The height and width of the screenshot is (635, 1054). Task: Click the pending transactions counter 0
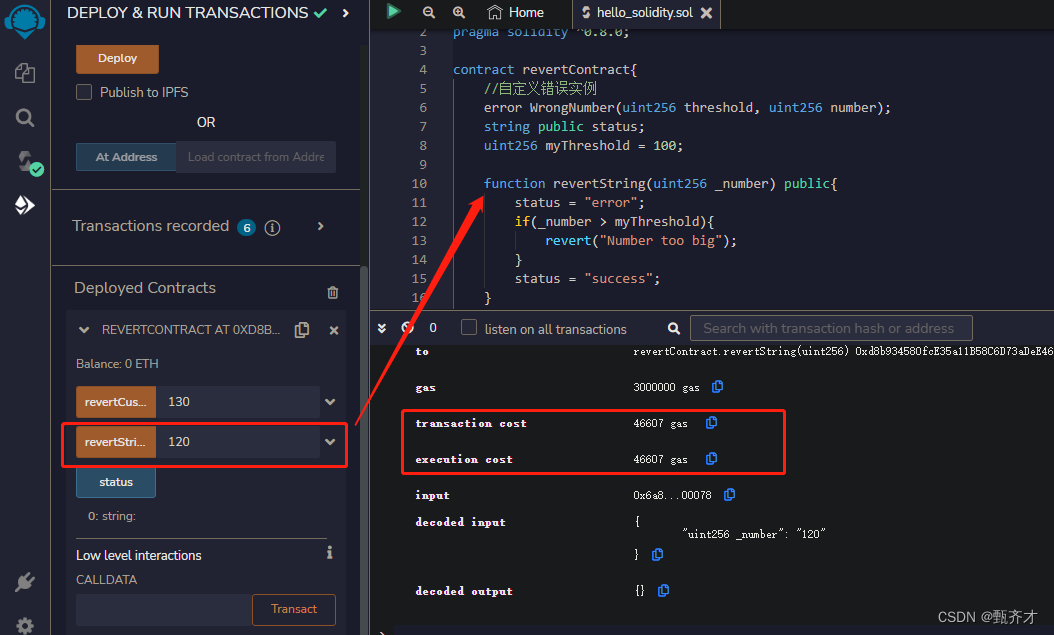(433, 328)
